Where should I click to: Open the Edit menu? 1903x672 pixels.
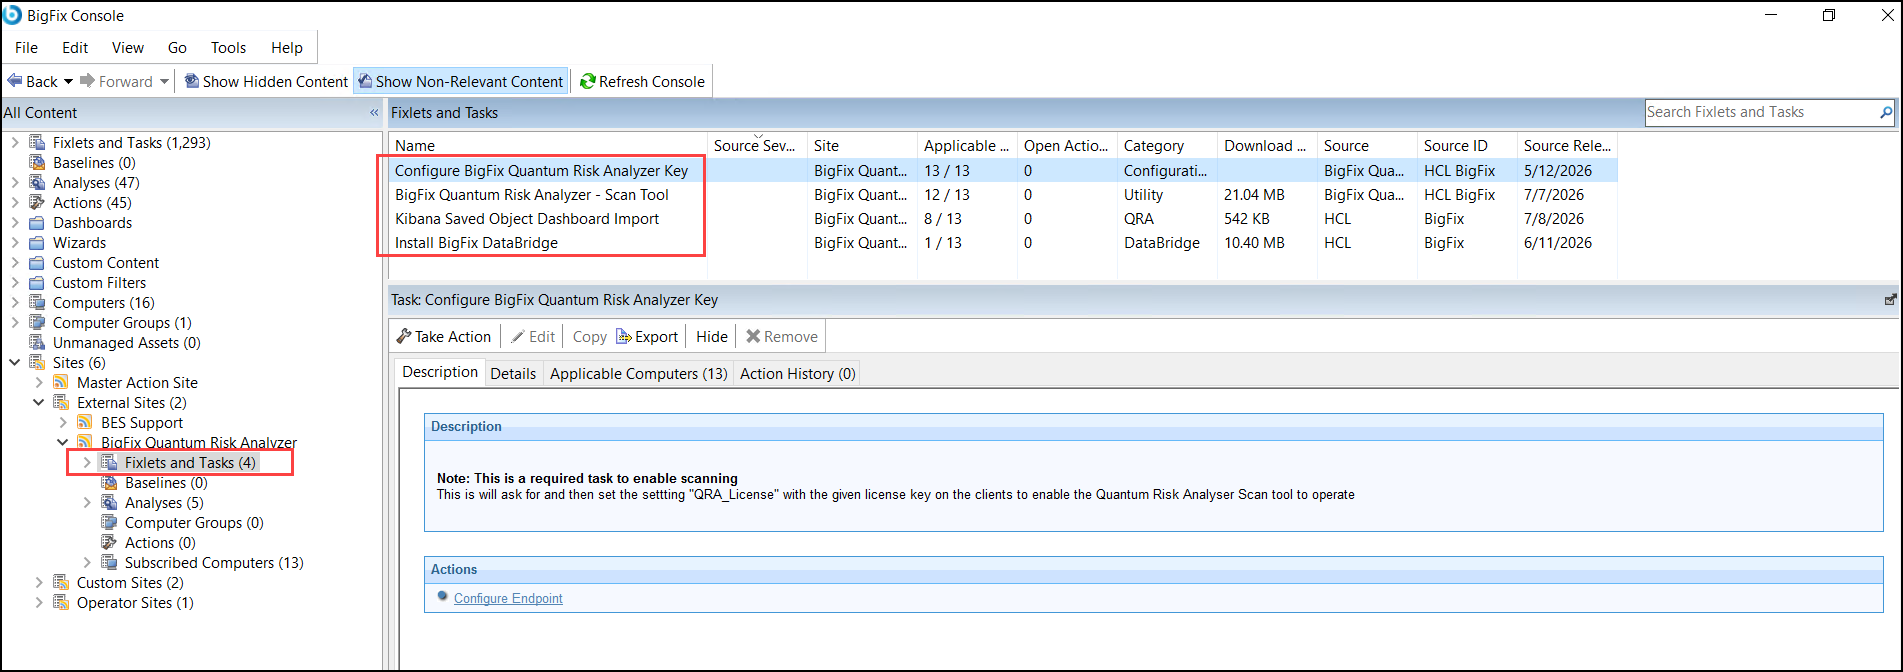75,47
